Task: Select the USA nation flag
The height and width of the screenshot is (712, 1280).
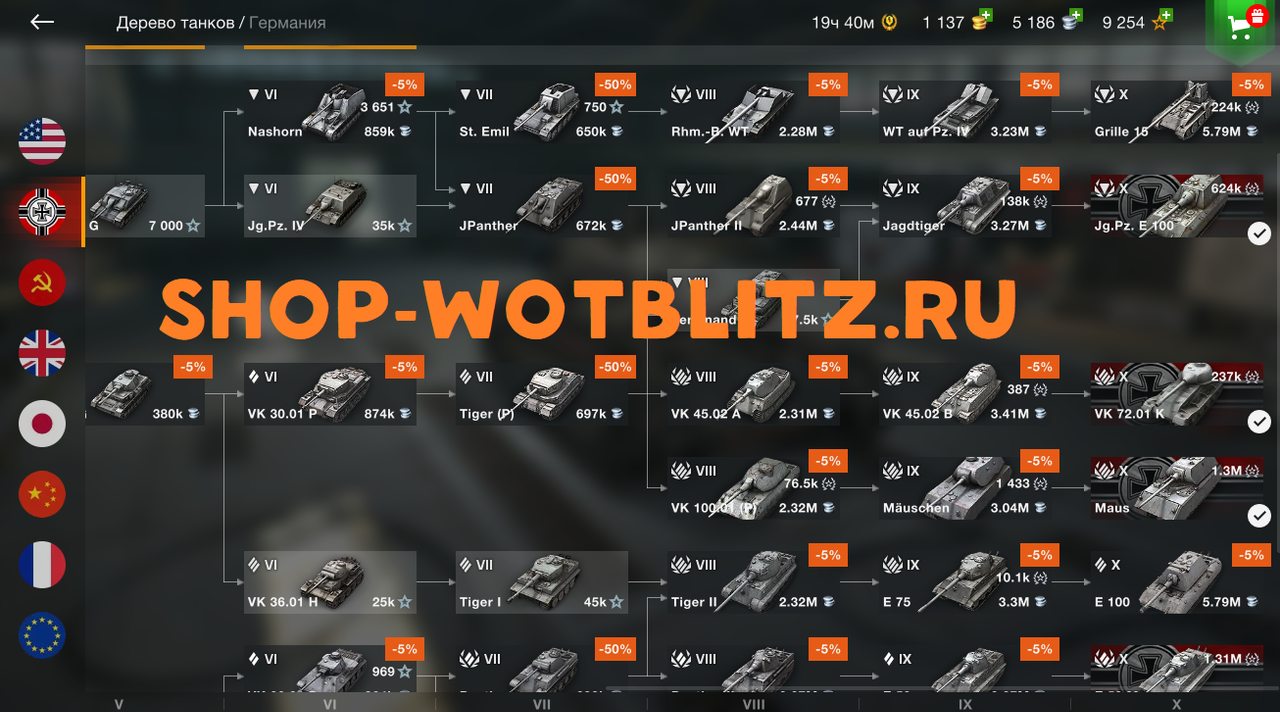Action: click(x=42, y=141)
